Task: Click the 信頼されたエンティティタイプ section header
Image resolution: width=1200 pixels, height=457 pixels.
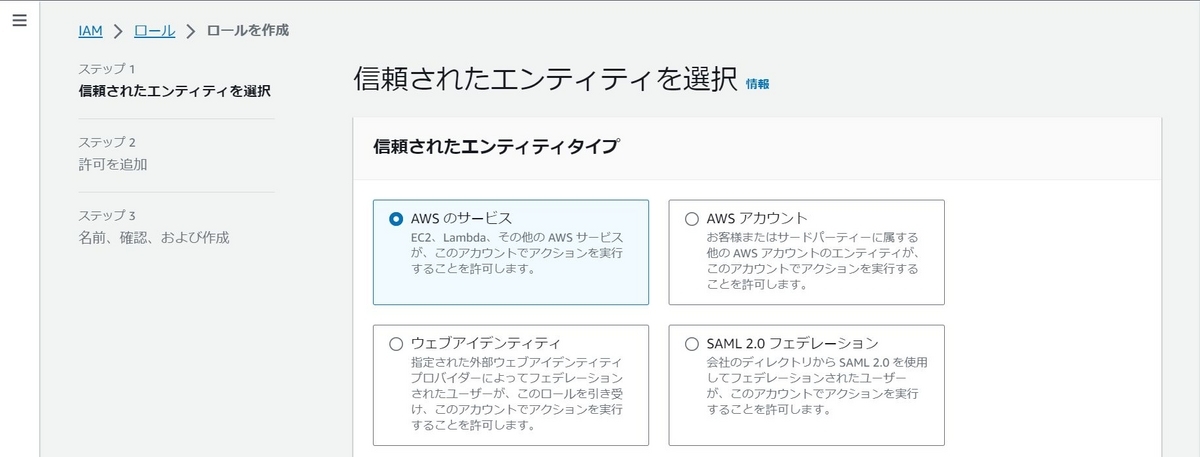Action: click(x=495, y=146)
